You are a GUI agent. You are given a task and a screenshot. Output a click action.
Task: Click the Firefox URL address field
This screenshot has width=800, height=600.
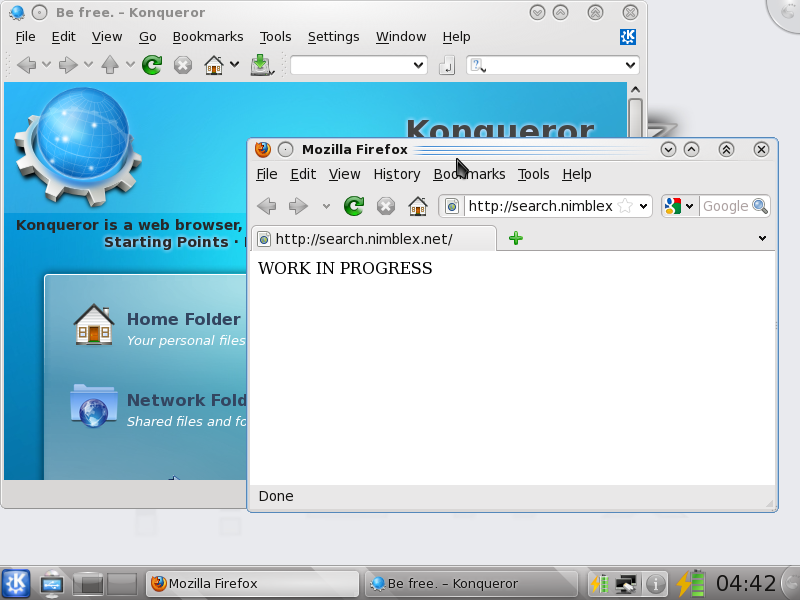tap(540, 206)
